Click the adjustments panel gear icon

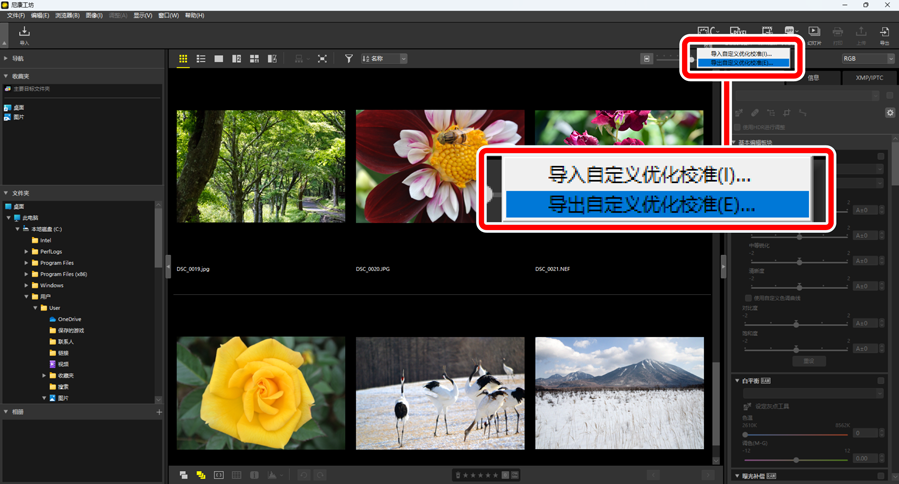pyautogui.click(x=890, y=113)
